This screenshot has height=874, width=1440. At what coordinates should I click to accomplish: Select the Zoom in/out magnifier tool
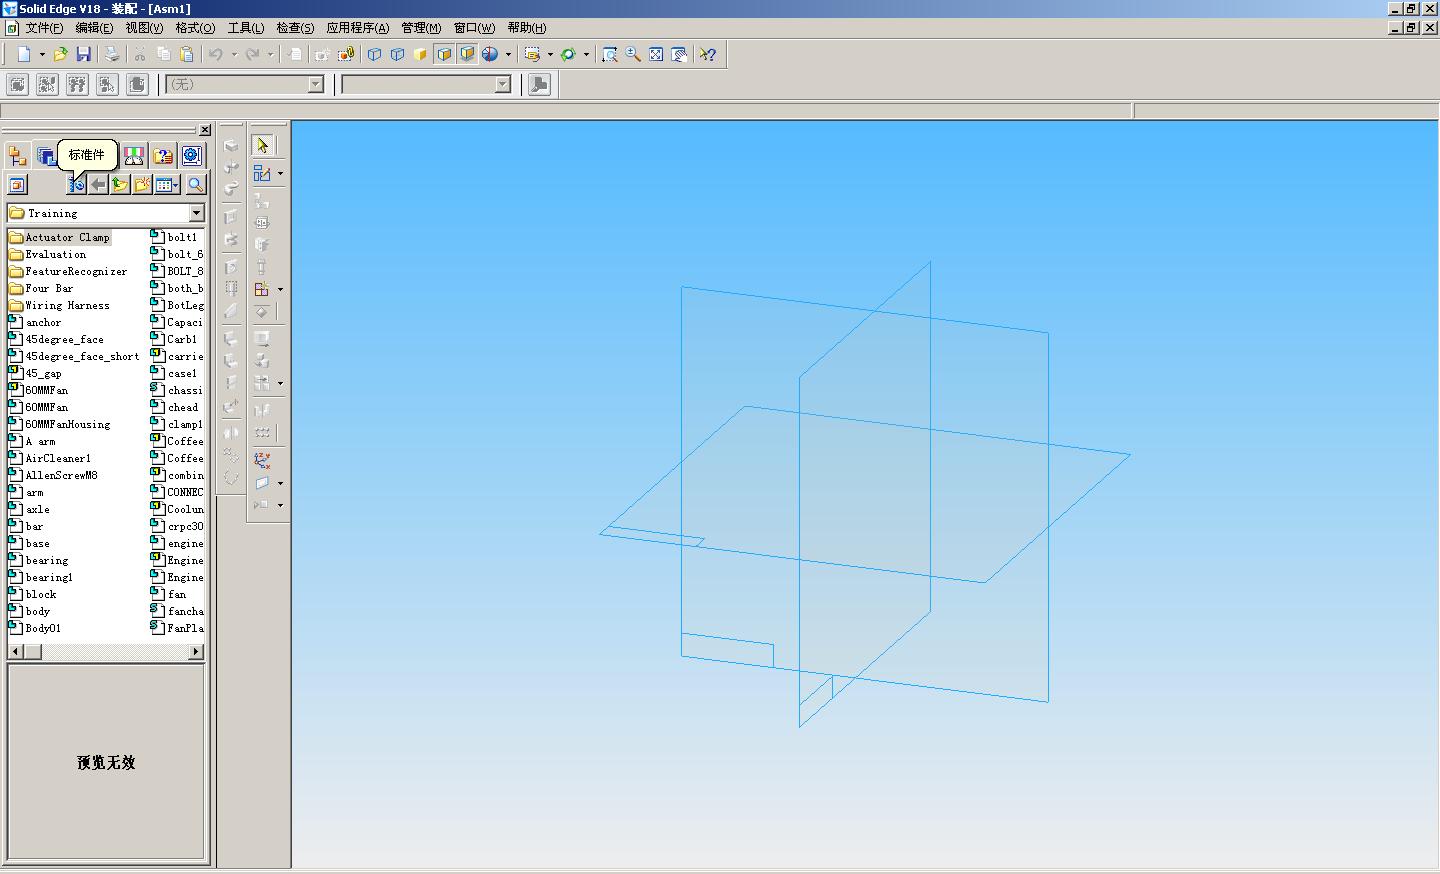click(x=633, y=54)
